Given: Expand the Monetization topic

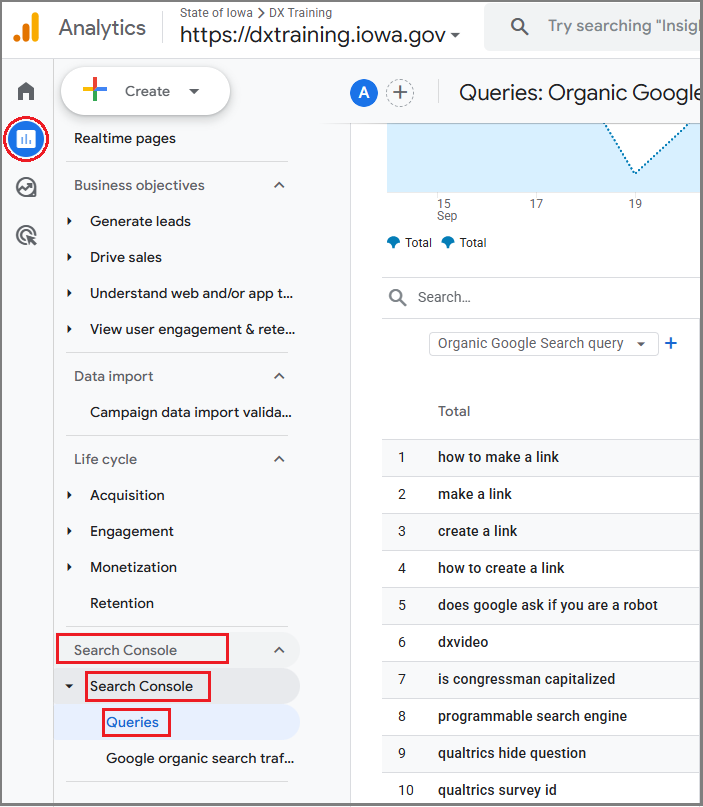Looking at the screenshot, I should 69,567.
